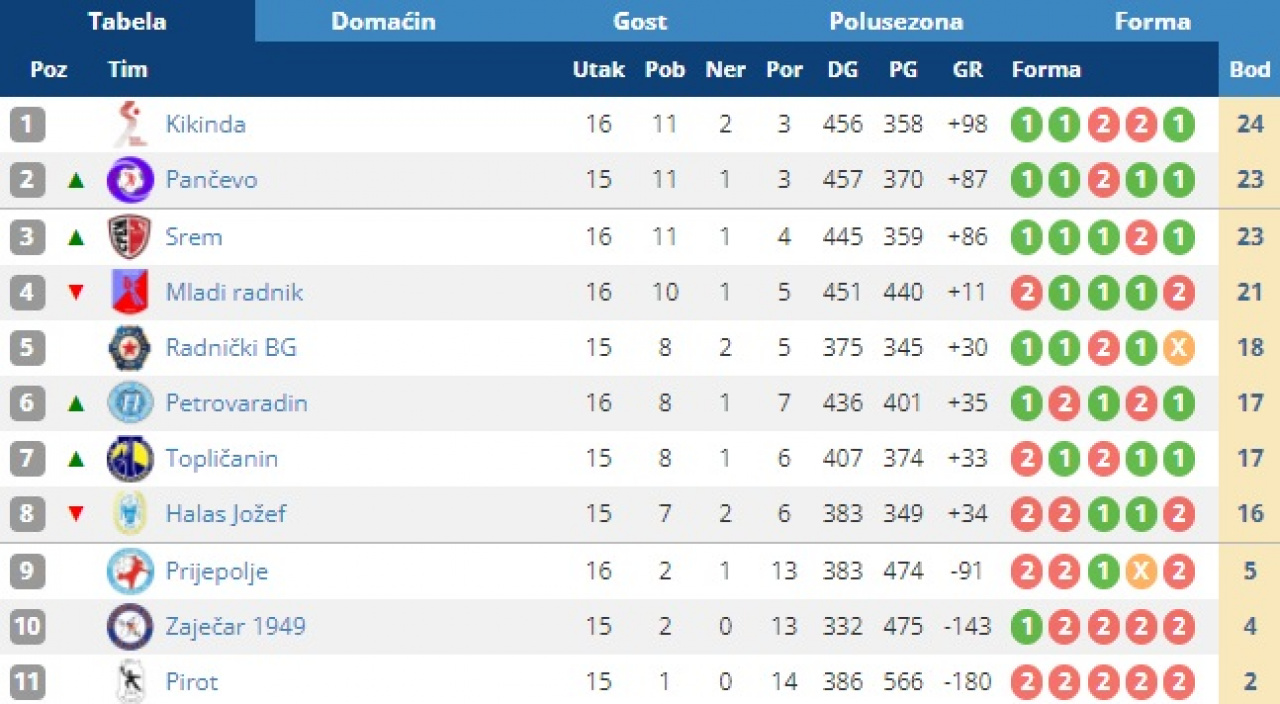Open the Halas Jožef team link
The width and height of the screenshot is (1280, 704).
(226, 514)
